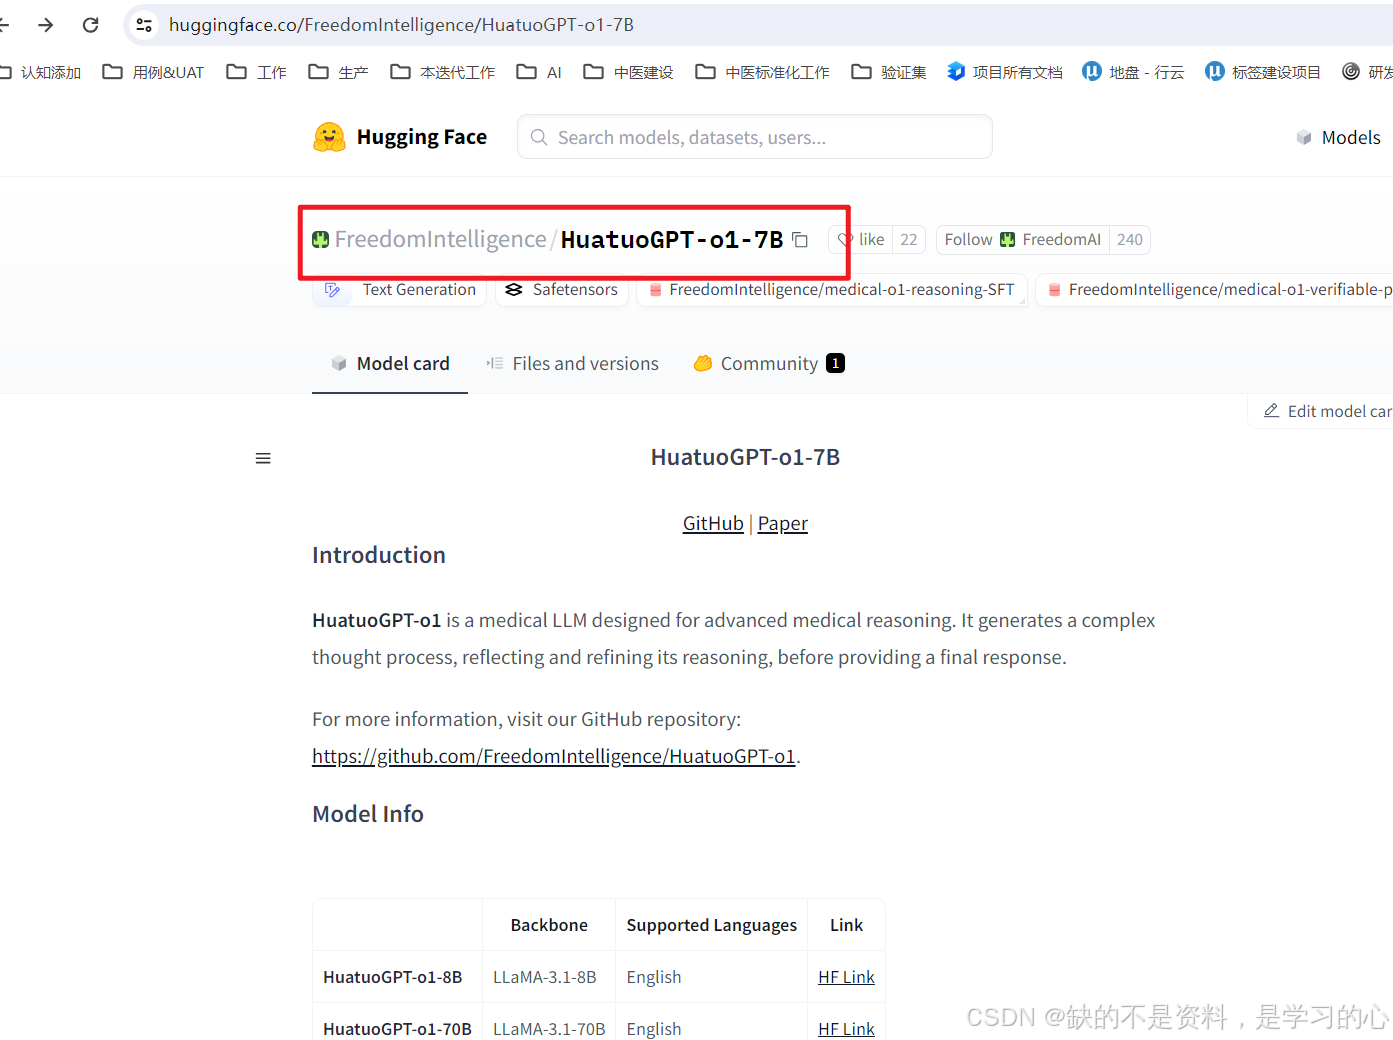This screenshot has width=1393, height=1040.
Task: Click the browser address bar URL
Action: (x=401, y=25)
